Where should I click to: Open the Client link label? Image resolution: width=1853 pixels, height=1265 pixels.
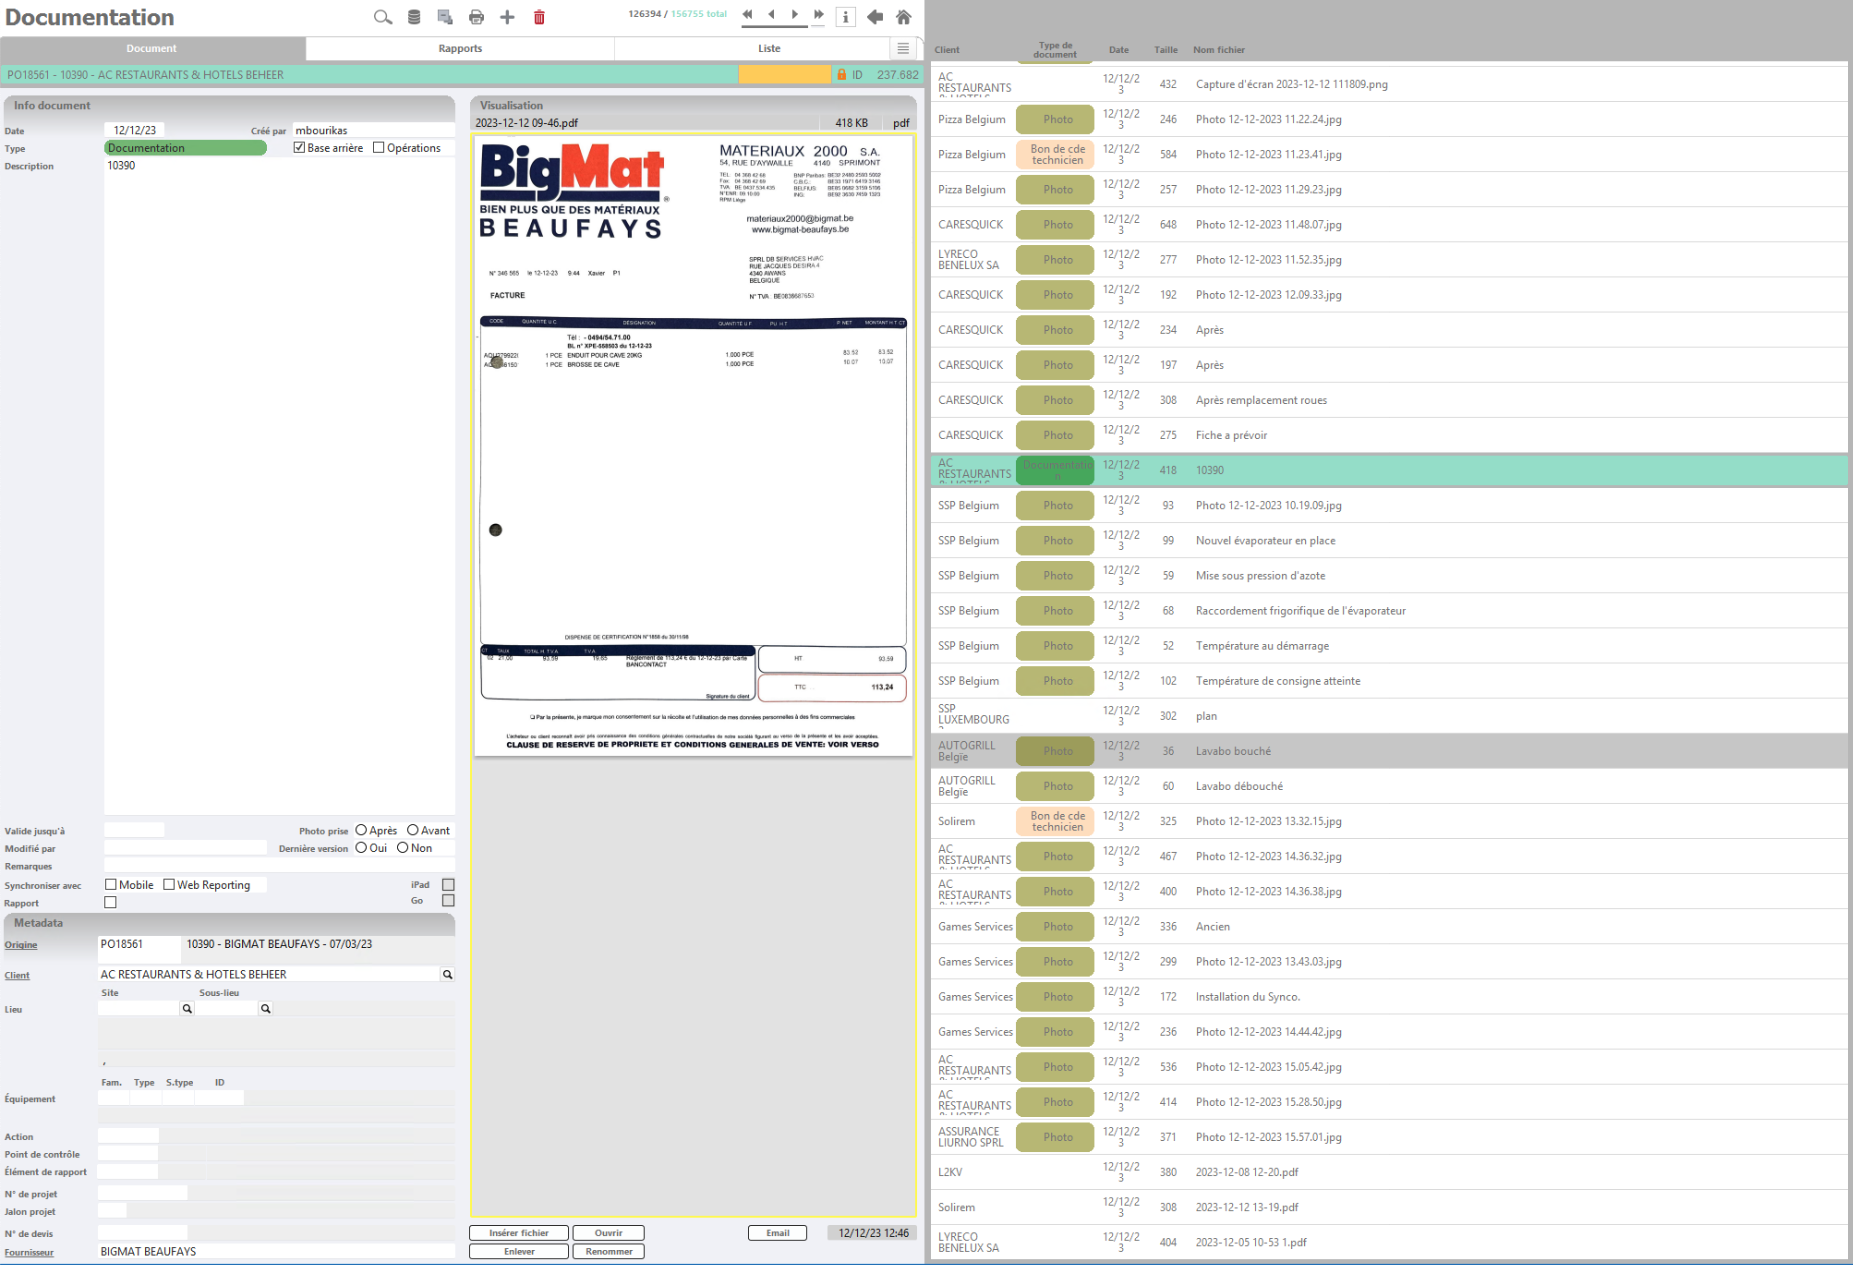17,976
